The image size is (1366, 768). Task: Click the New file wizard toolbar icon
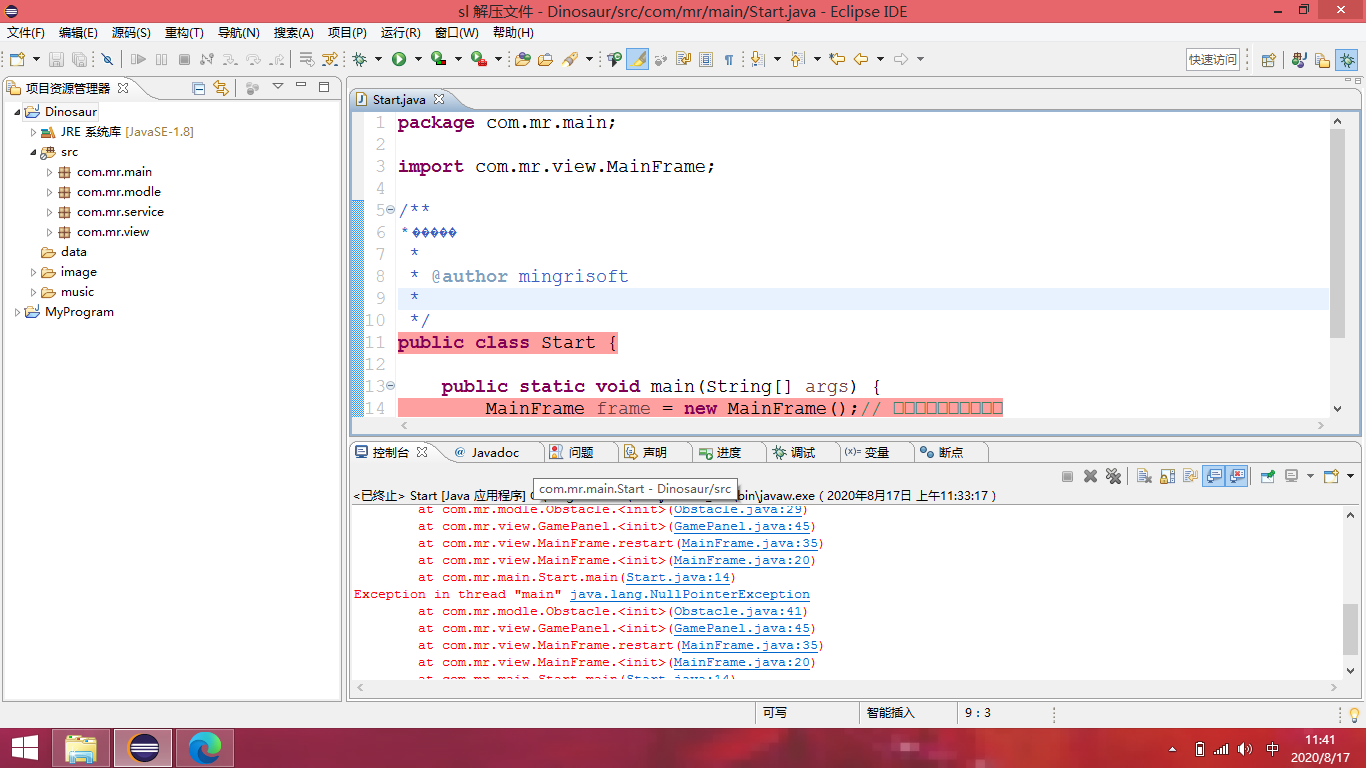(17, 59)
